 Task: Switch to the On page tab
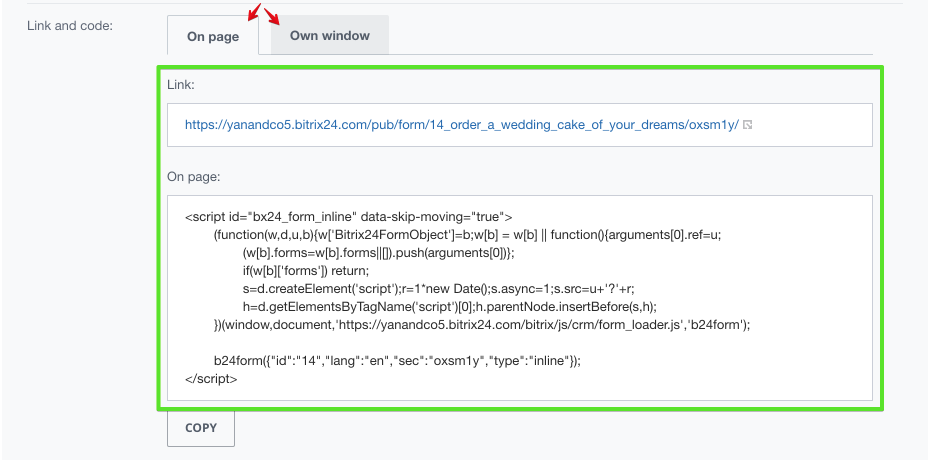point(213,36)
